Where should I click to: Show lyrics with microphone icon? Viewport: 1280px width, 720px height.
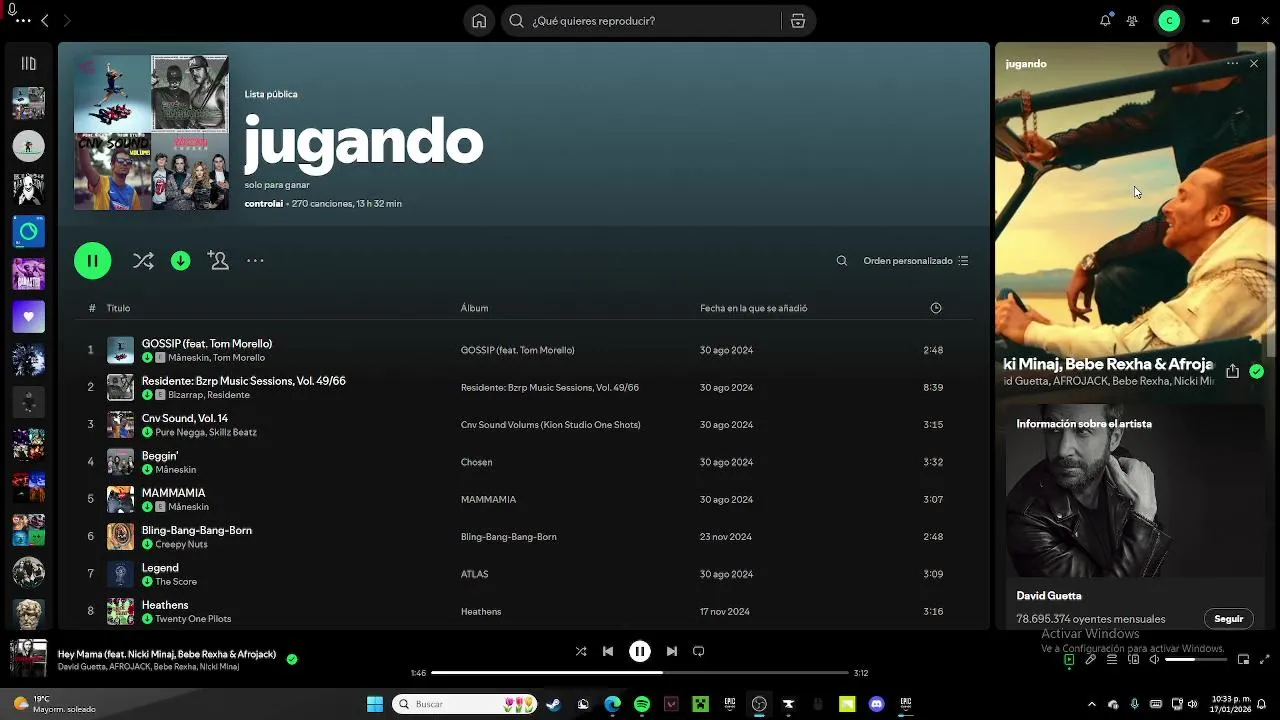click(1091, 660)
